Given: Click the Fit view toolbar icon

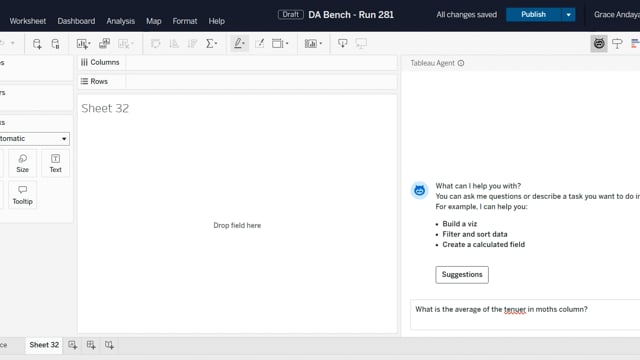Looking at the screenshot, I should pos(278,43).
